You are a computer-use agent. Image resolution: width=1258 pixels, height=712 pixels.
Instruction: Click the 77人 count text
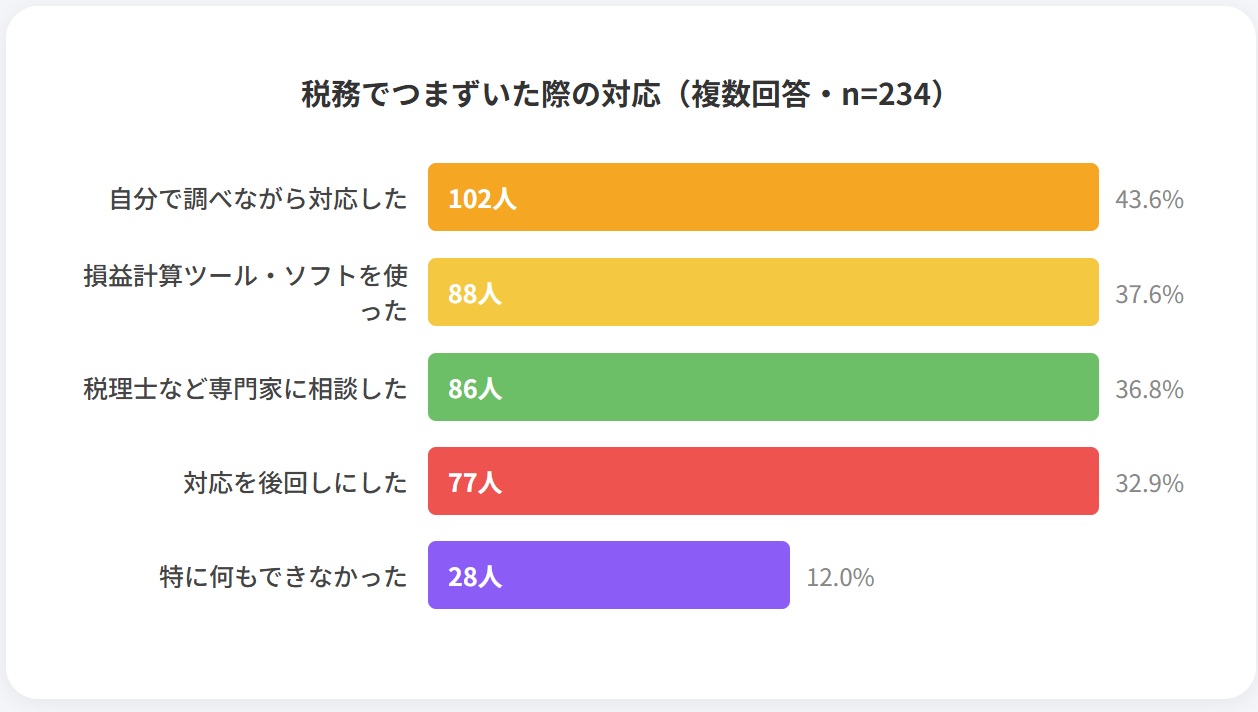coord(475,482)
